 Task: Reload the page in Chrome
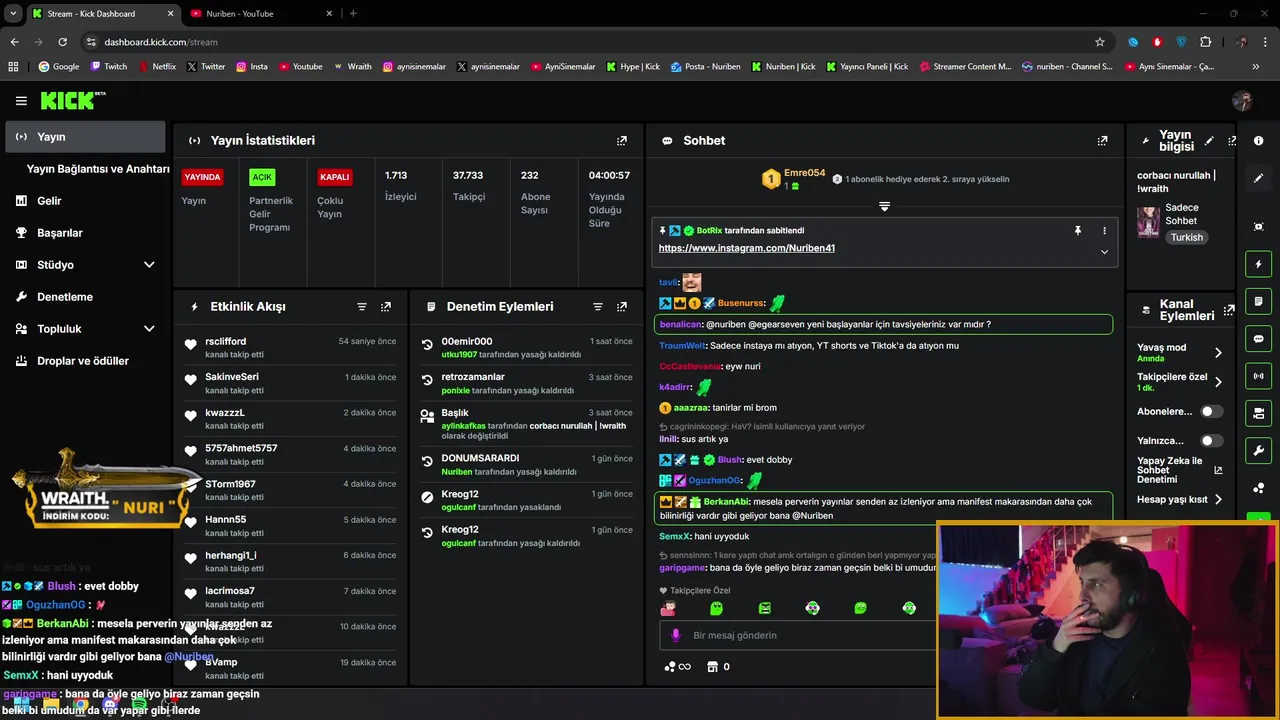click(62, 42)
